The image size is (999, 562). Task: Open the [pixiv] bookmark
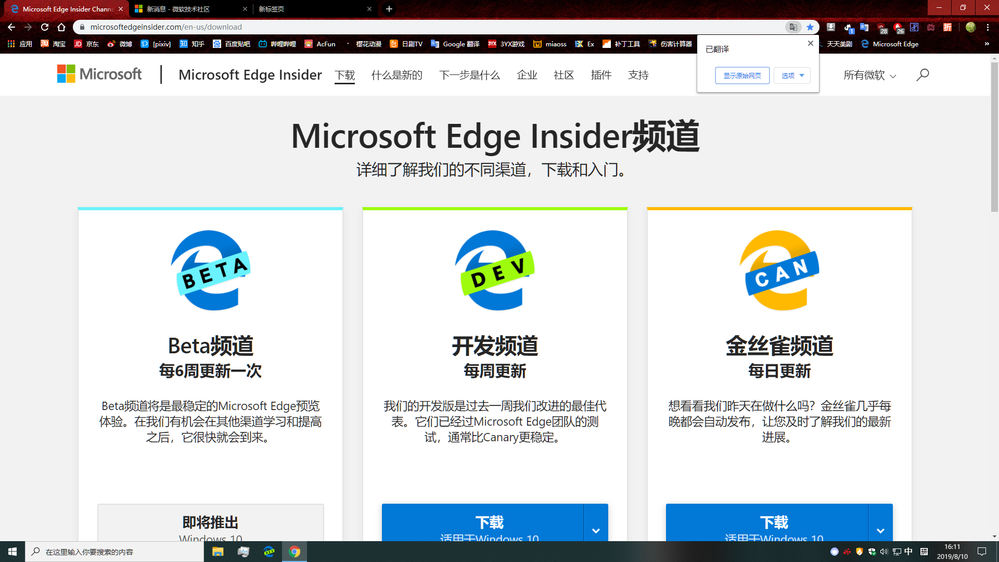(156, 44)
